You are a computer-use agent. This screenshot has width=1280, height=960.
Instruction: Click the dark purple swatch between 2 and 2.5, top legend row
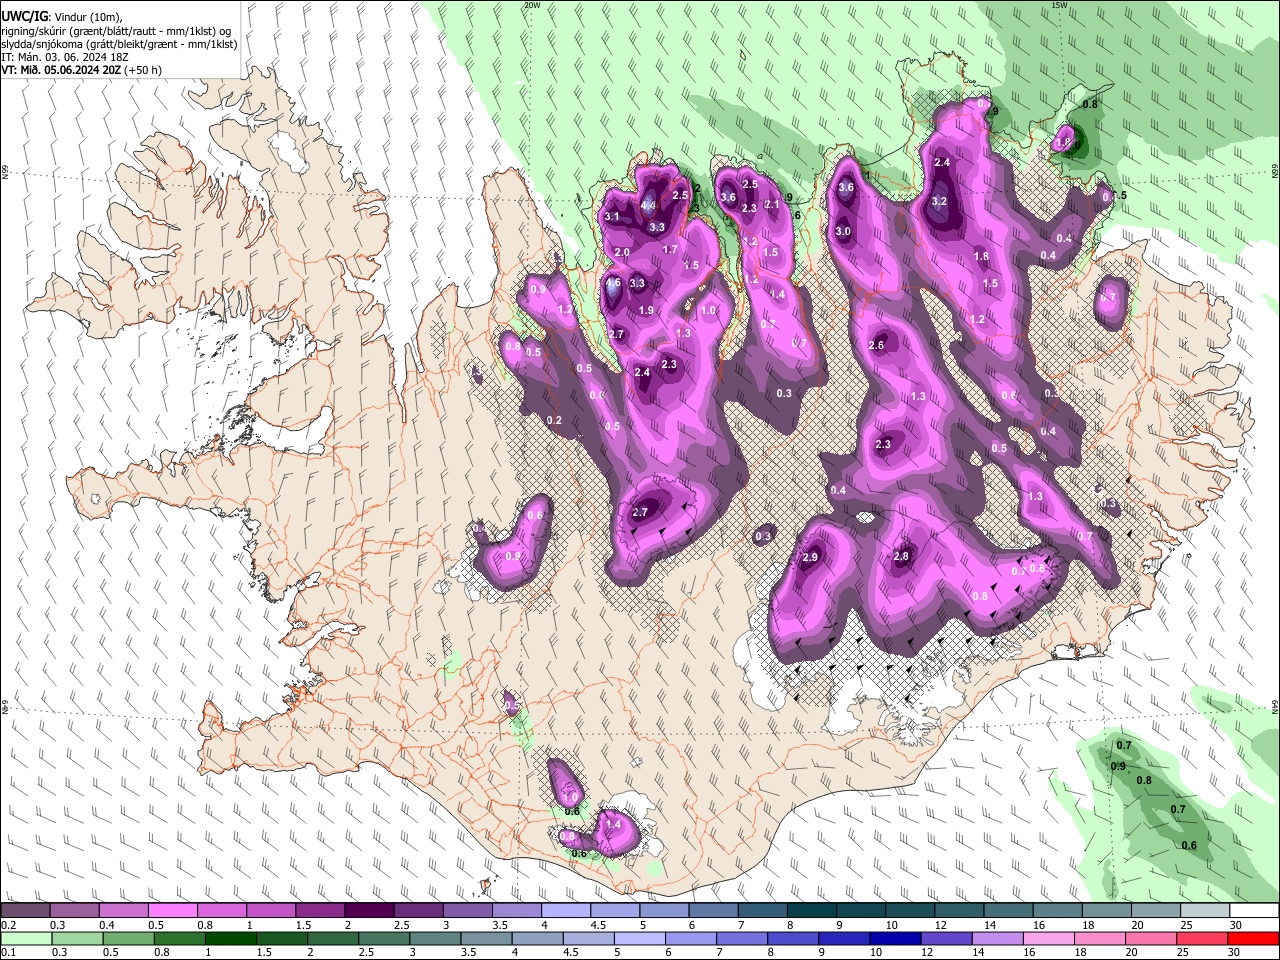click(x=369, y=911)
